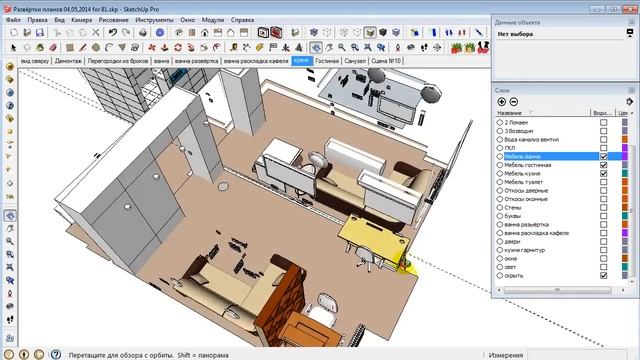
Task: Open ванна раскладка кафеля scene tab
Action: [256, 61]
